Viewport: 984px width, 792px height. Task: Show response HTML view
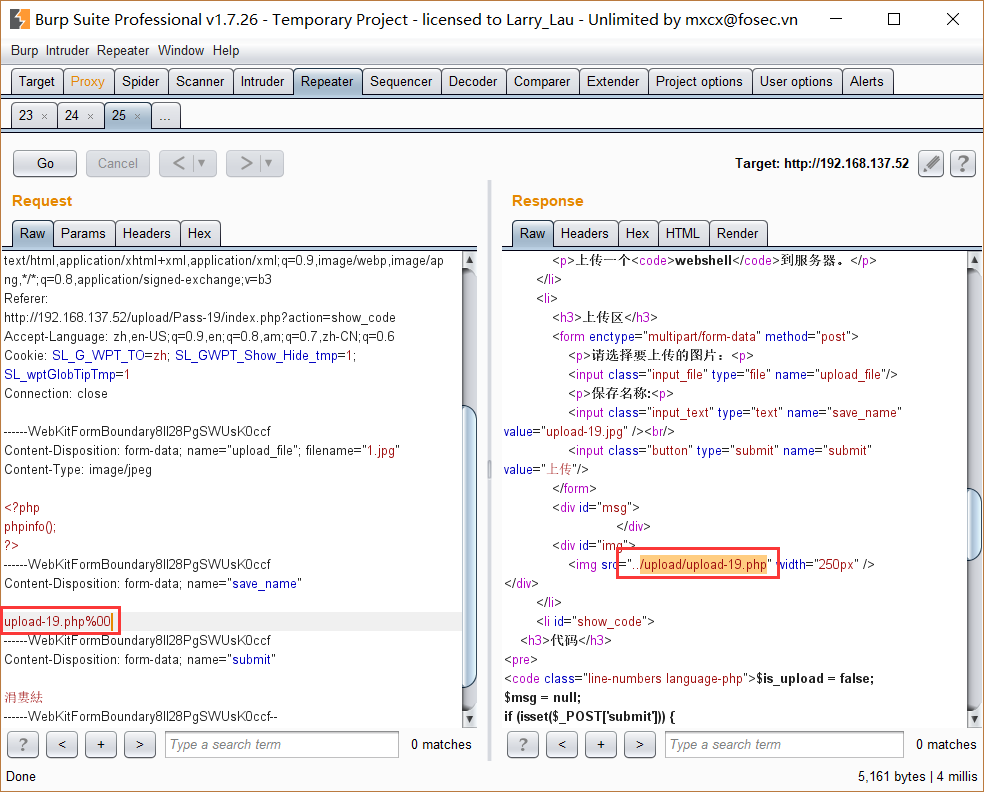pos(682,233)
